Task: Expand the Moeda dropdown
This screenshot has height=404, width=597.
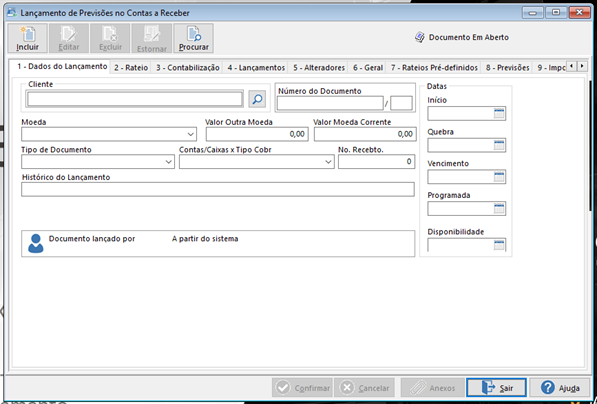Action: [191, 134]
